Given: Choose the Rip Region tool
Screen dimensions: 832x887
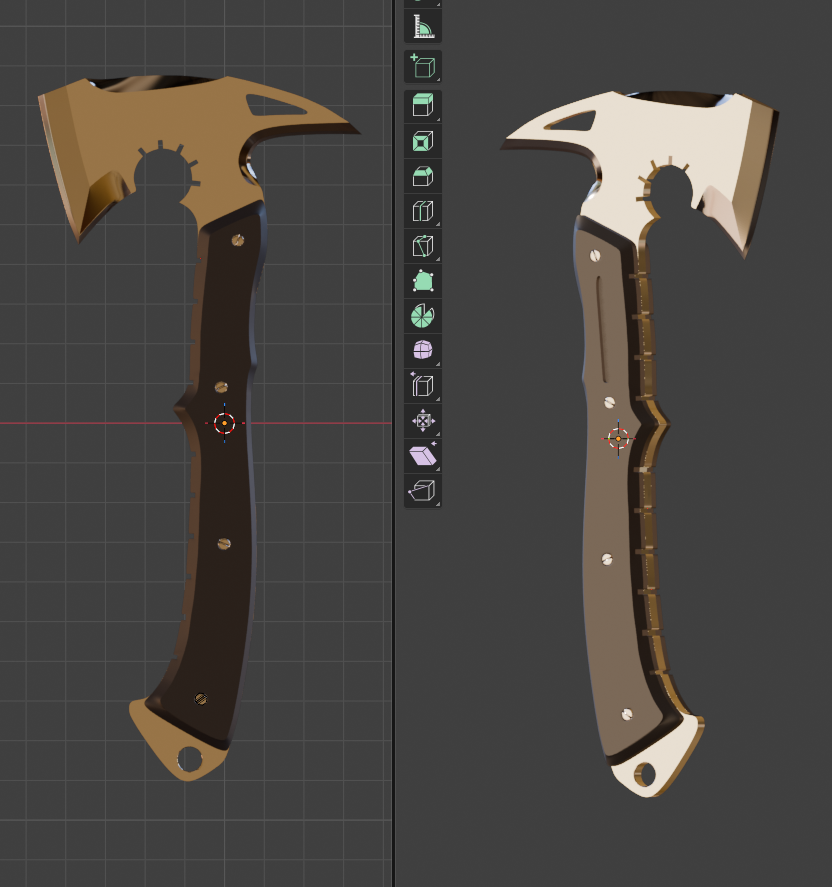Looking at the screenshot, I should 422,491.
